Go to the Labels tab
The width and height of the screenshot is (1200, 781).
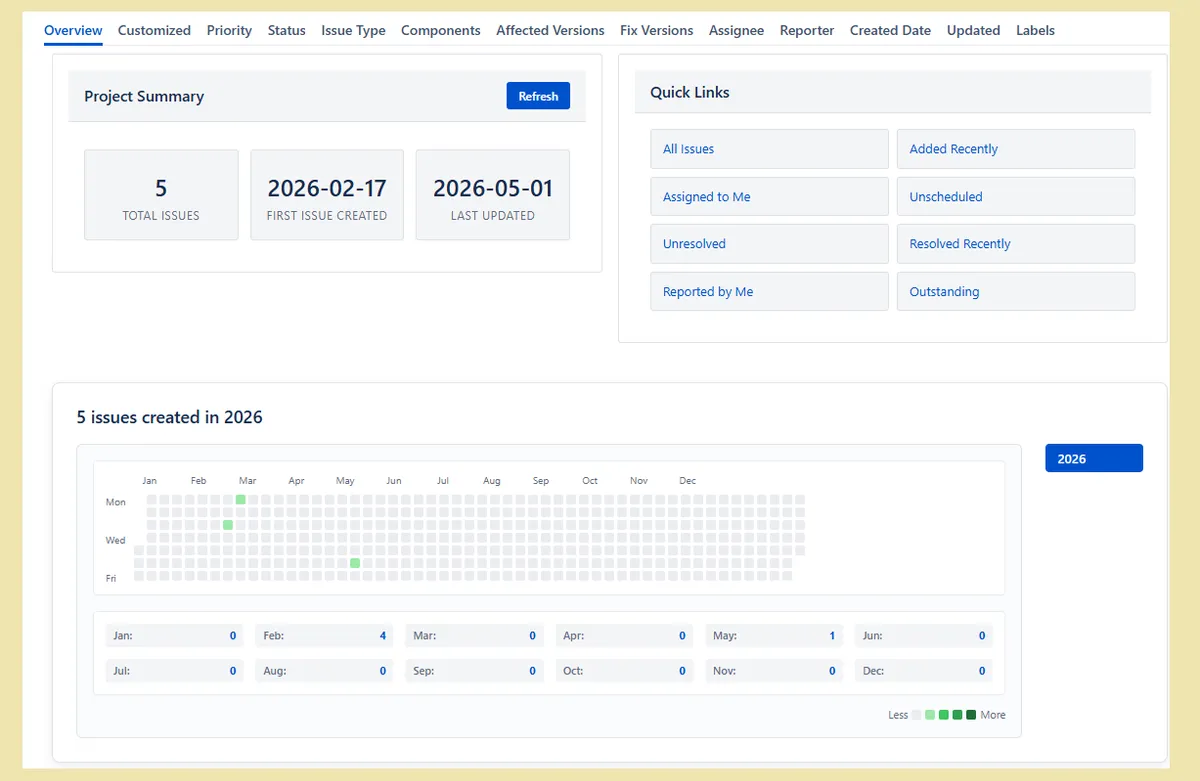point(1035,30)
